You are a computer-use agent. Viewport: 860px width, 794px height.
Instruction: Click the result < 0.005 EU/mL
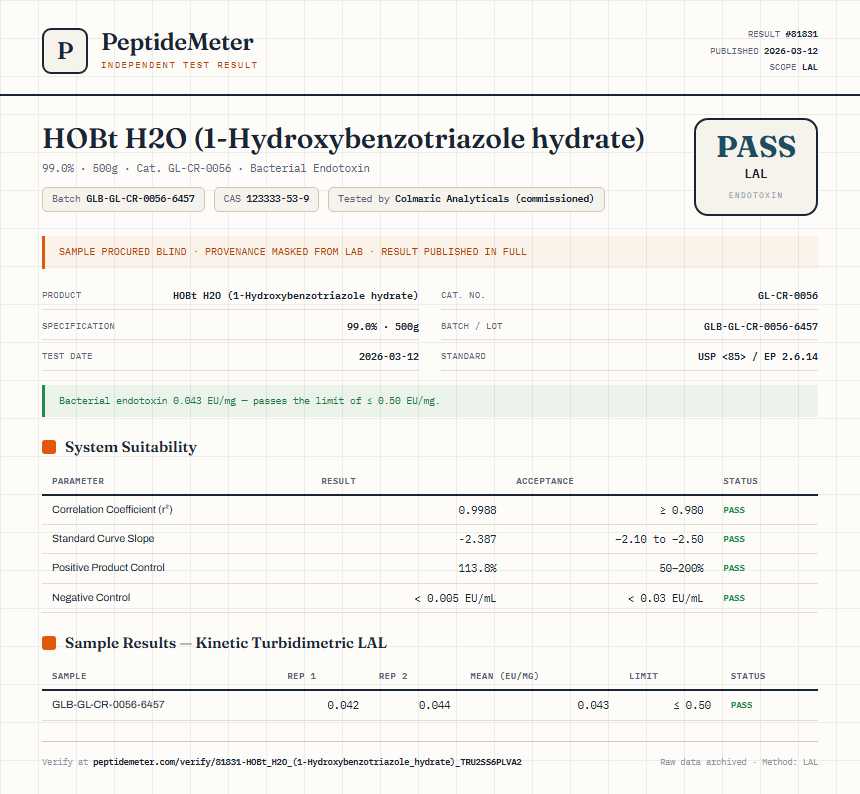pyautogui.click(x=455, y=598)
